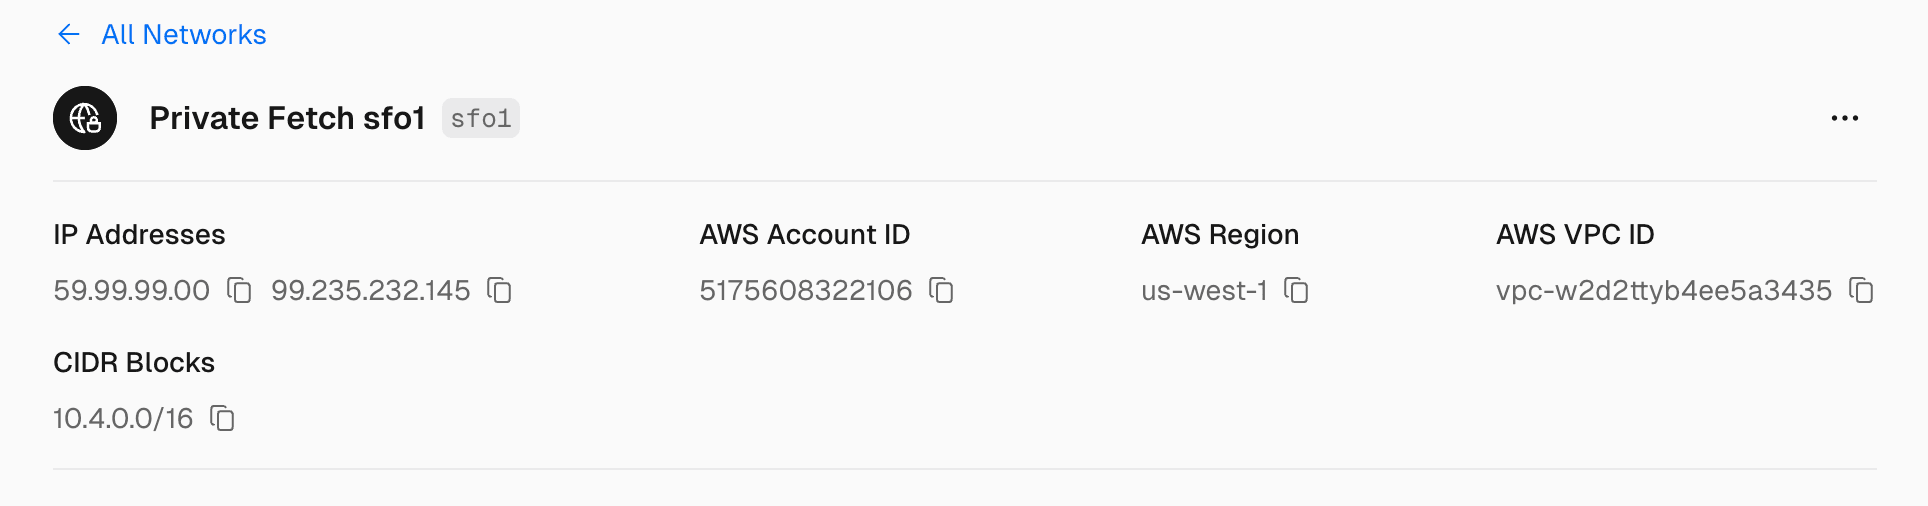Select the 59.99.99.00 IP address text
1928x506 pixels.
click(131, 290)
